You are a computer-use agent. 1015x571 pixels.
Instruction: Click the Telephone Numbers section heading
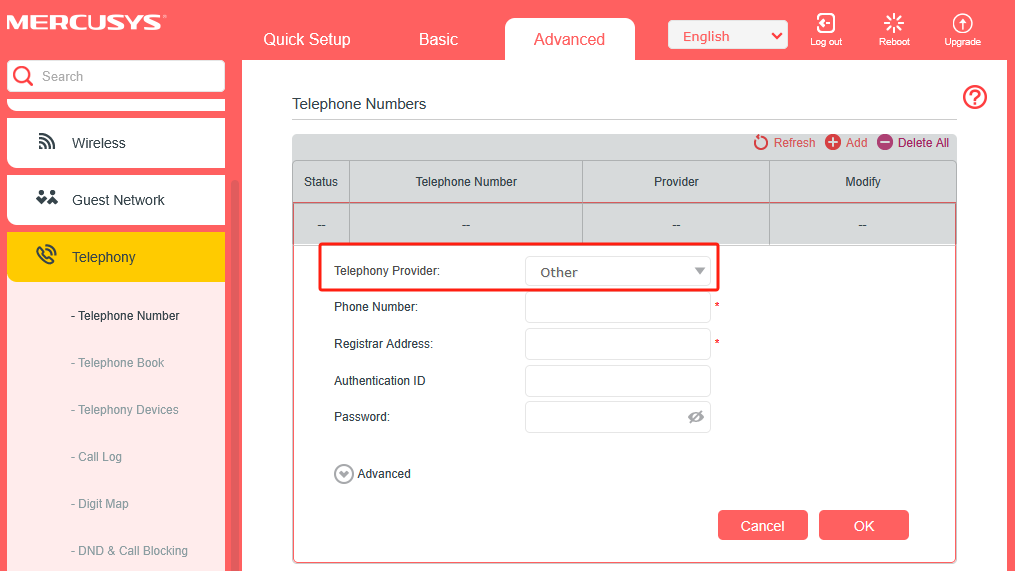359,104
